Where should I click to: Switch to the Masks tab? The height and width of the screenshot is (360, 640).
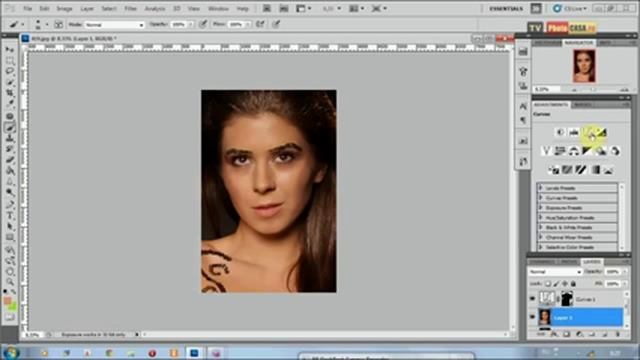tap(583, 105)
